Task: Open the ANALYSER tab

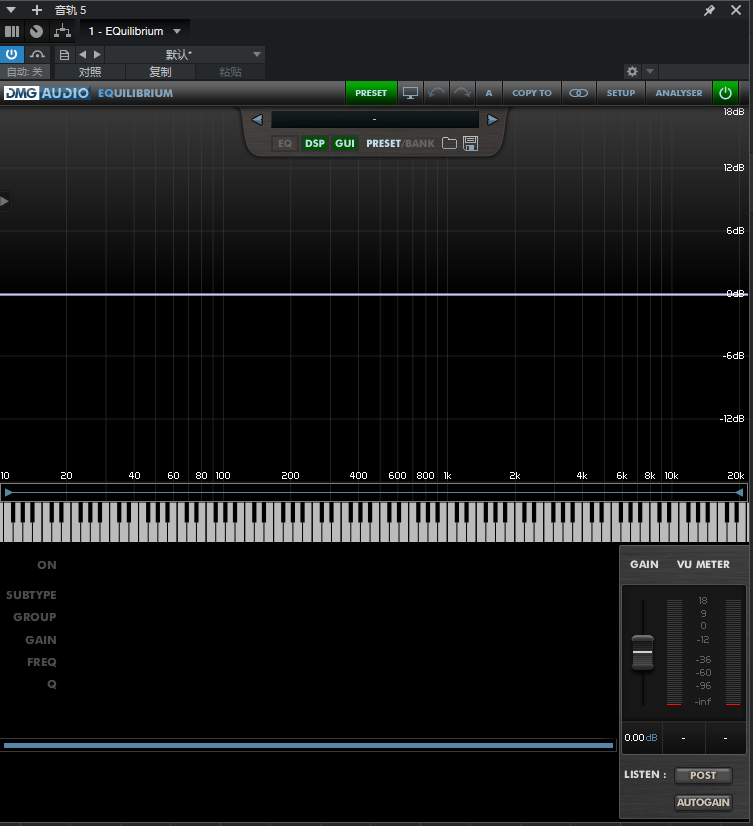Action: click(679, 93)
